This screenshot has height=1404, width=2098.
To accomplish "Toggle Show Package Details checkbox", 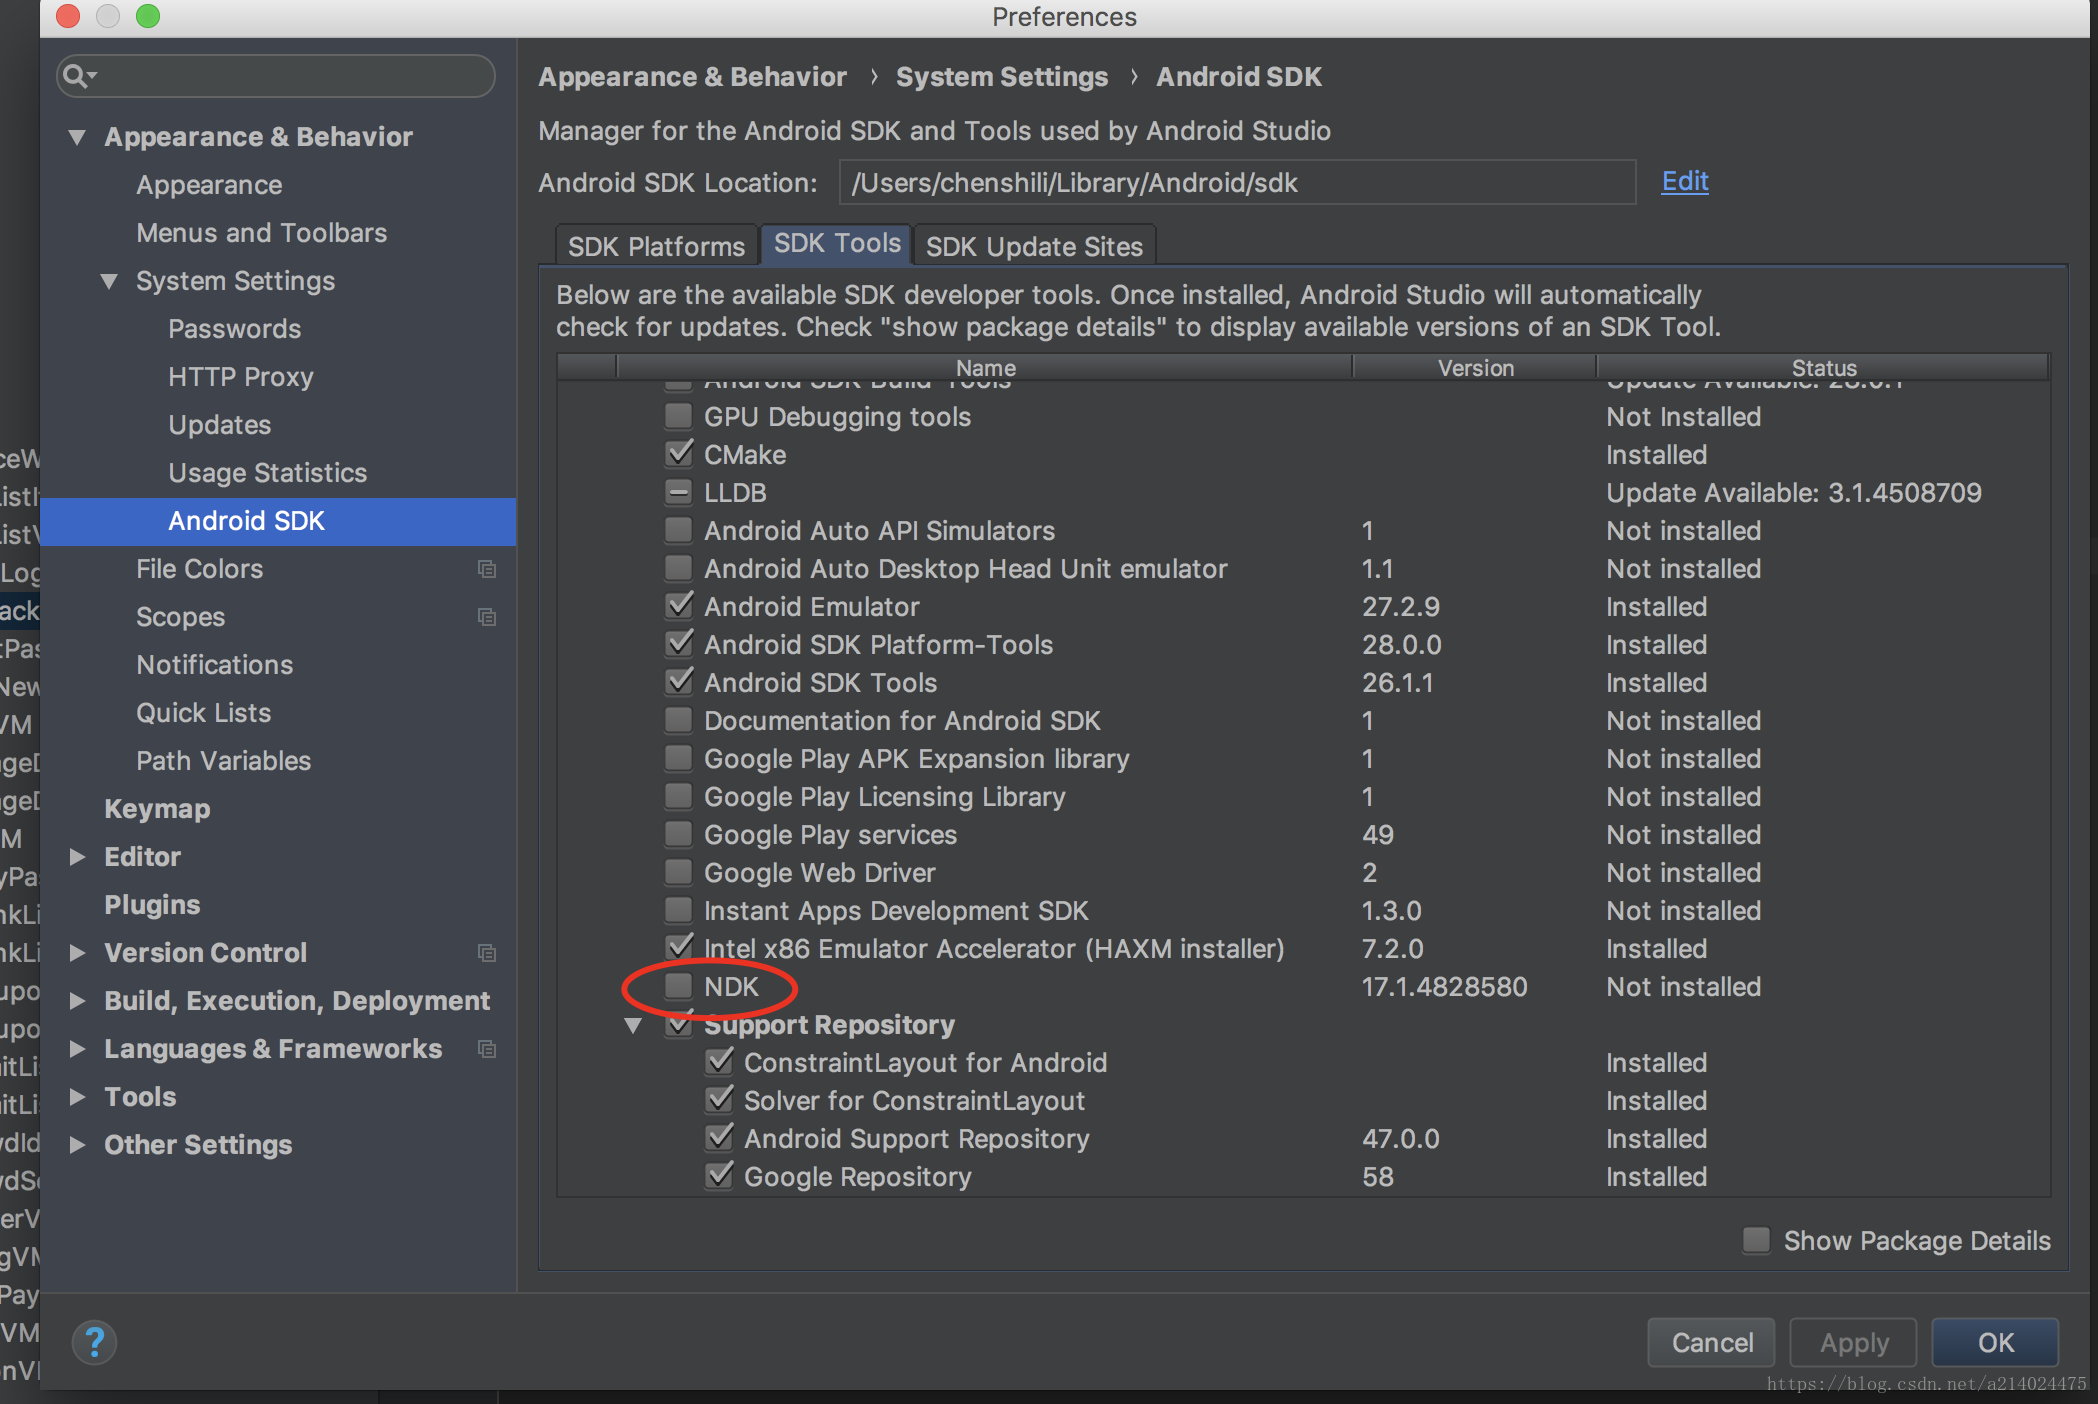I will pyautogui.click(x=1756, y=1240).
